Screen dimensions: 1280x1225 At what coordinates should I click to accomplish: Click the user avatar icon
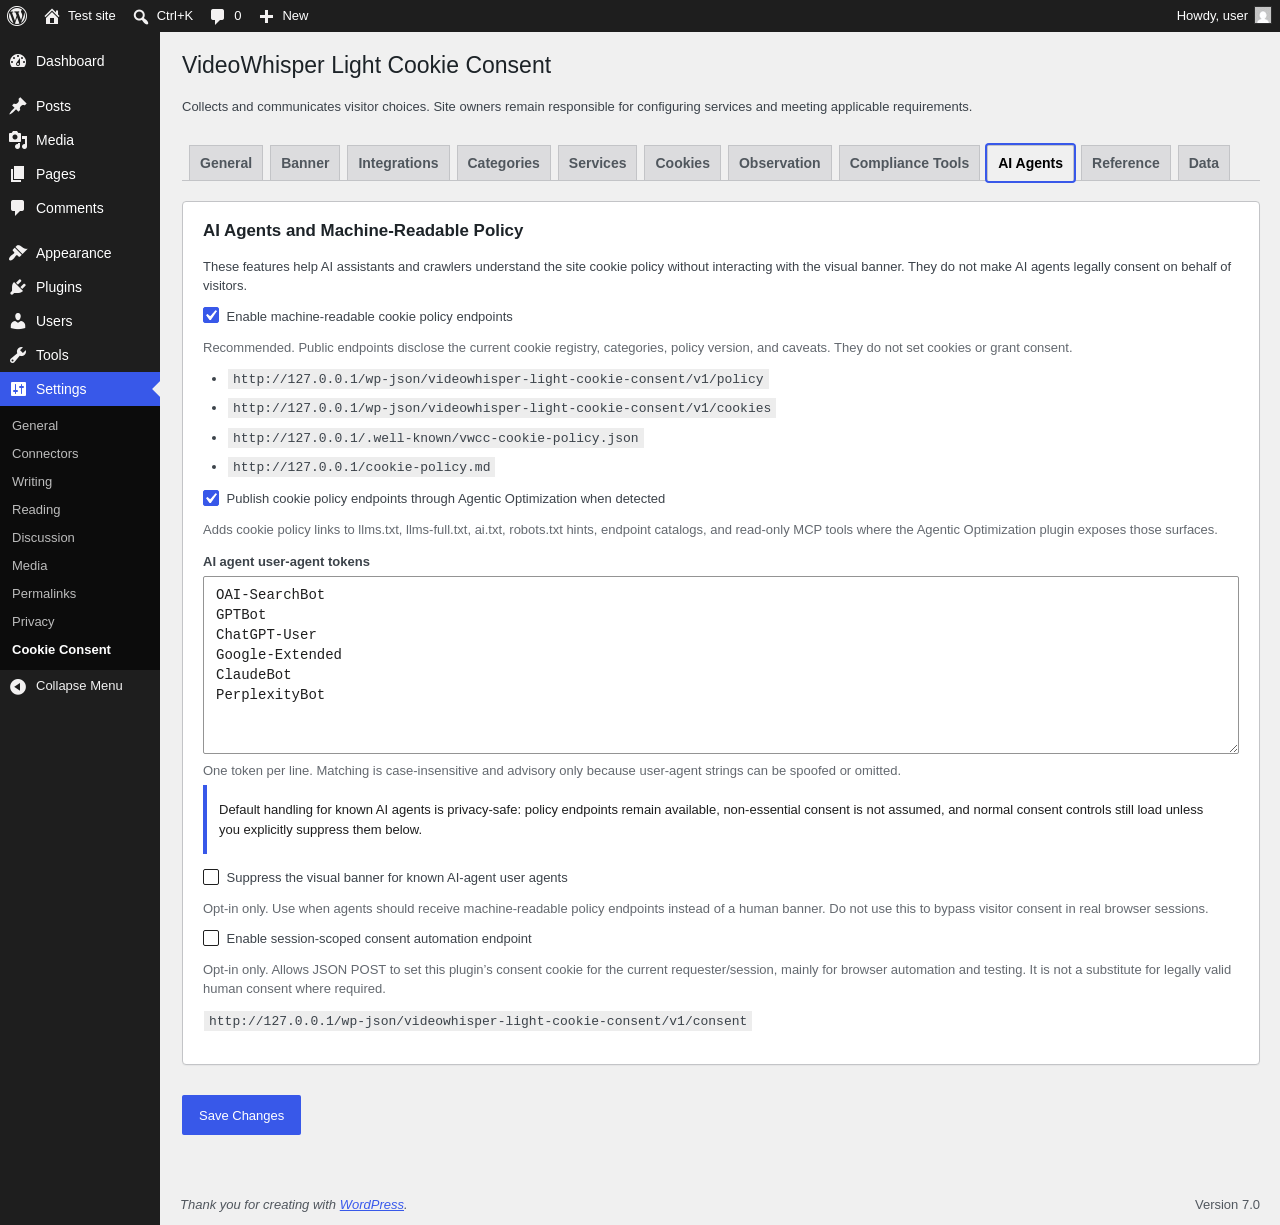click(1263, 15)
